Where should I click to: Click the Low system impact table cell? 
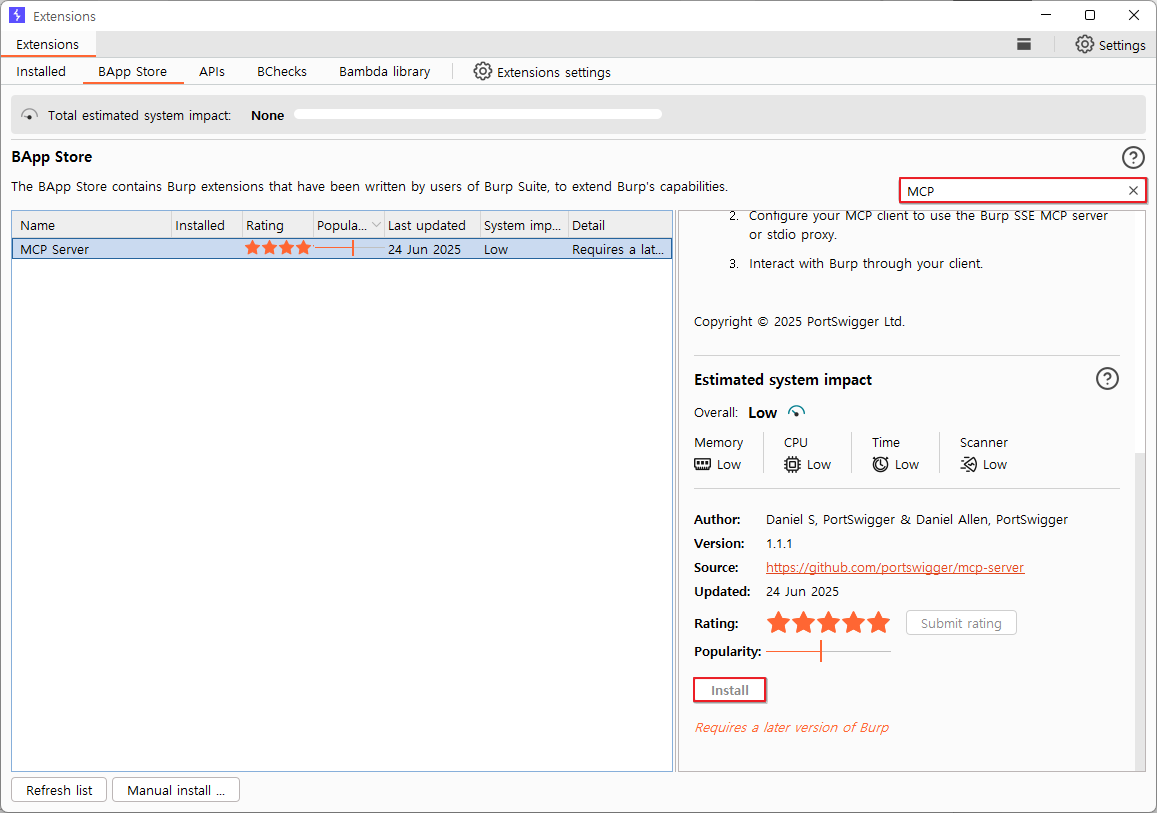click(x=525, y=249)
